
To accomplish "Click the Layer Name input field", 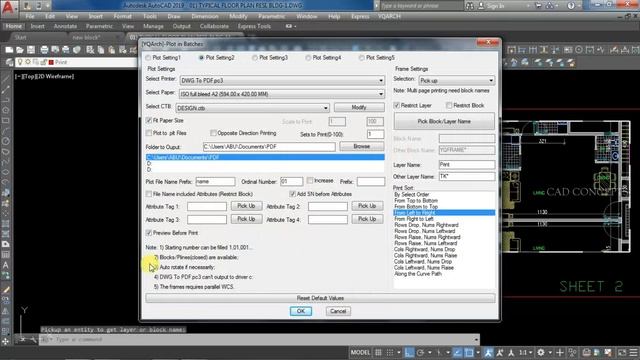I will click(467, 164).
